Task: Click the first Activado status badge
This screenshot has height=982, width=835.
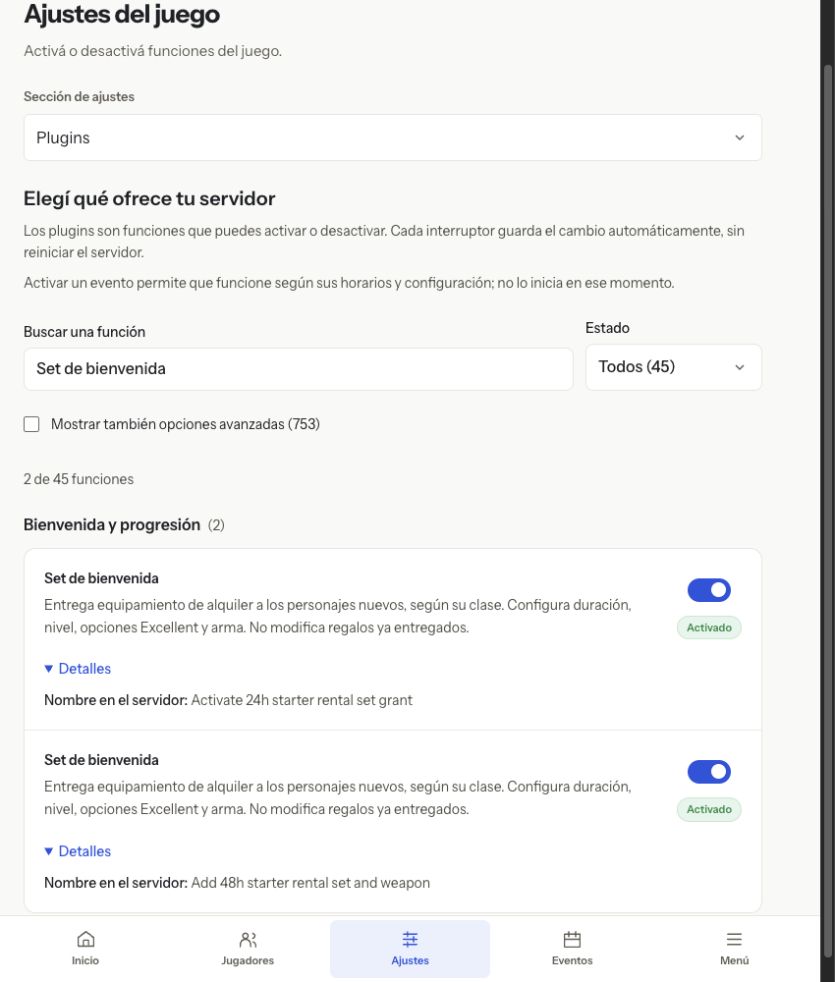Action: 708,628
